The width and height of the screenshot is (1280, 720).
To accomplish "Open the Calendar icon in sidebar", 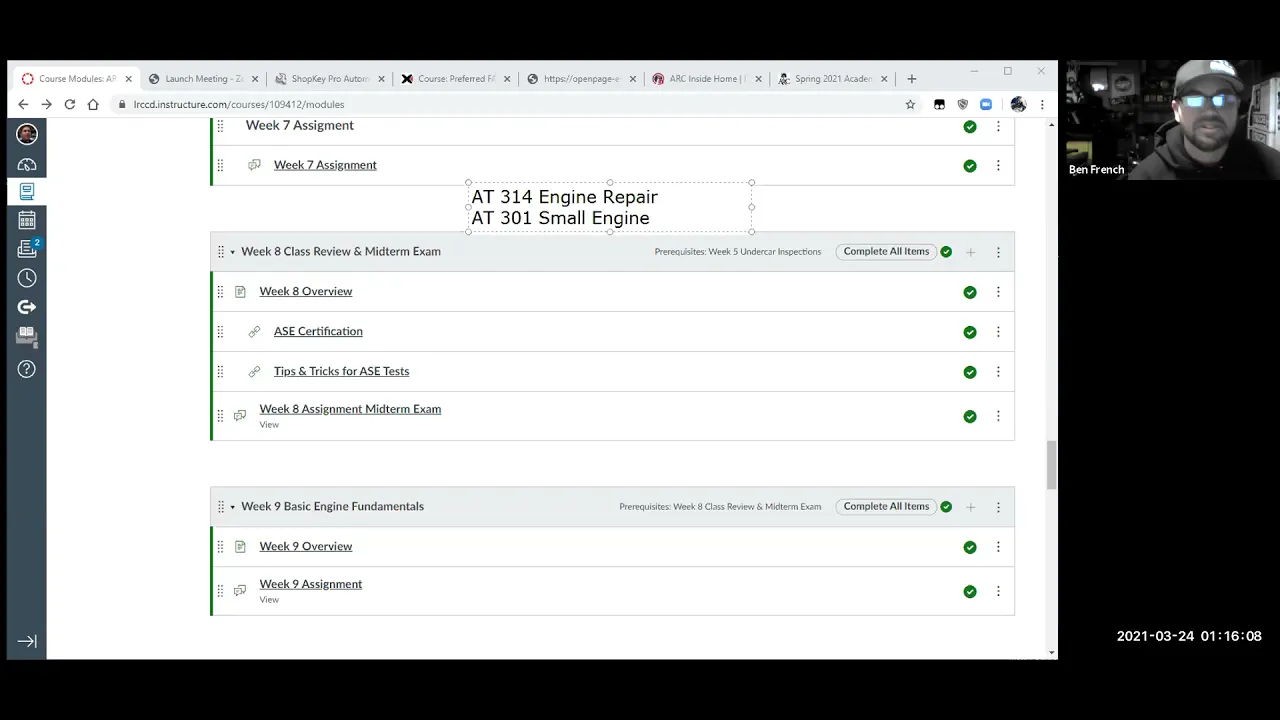I will 27,220.
